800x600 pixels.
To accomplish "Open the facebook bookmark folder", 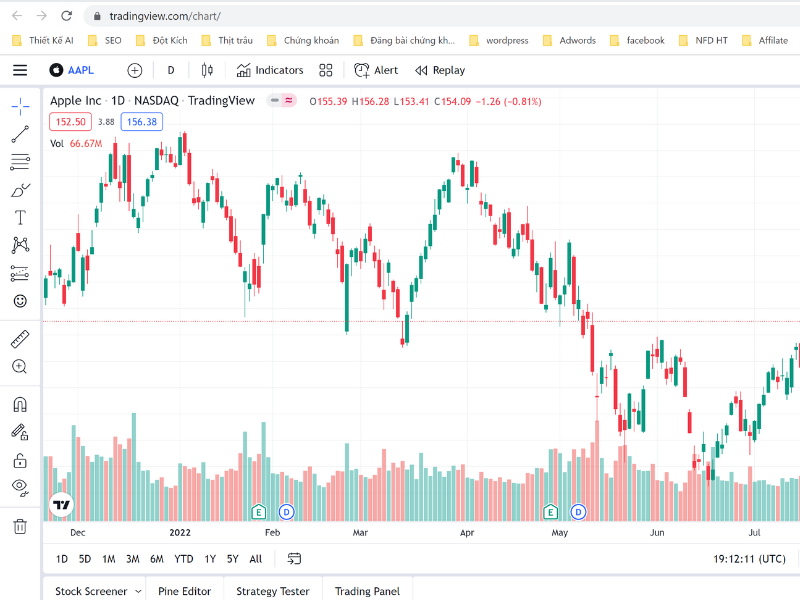I will coord(637,40).
